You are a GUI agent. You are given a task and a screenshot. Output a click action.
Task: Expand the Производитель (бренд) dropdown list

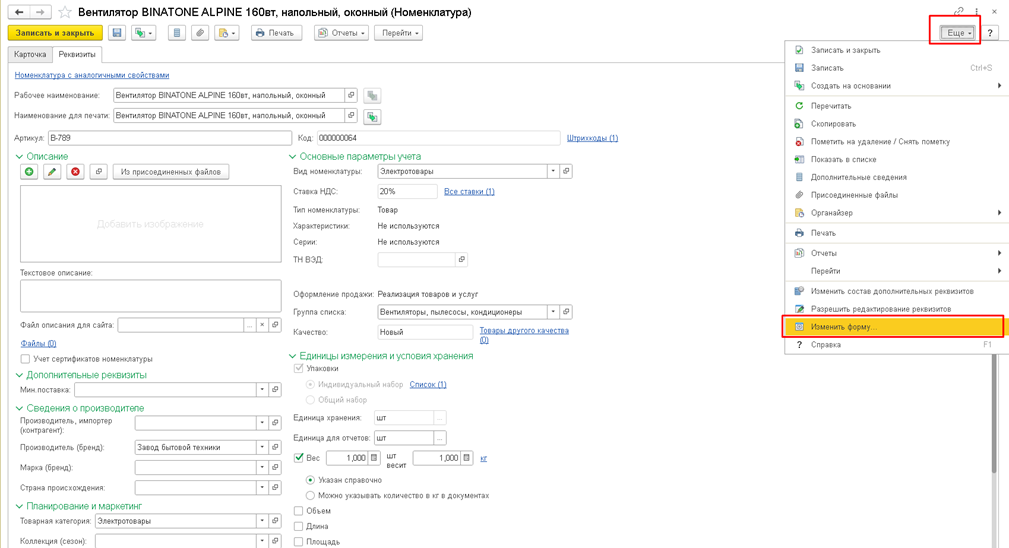click(262, 448)
